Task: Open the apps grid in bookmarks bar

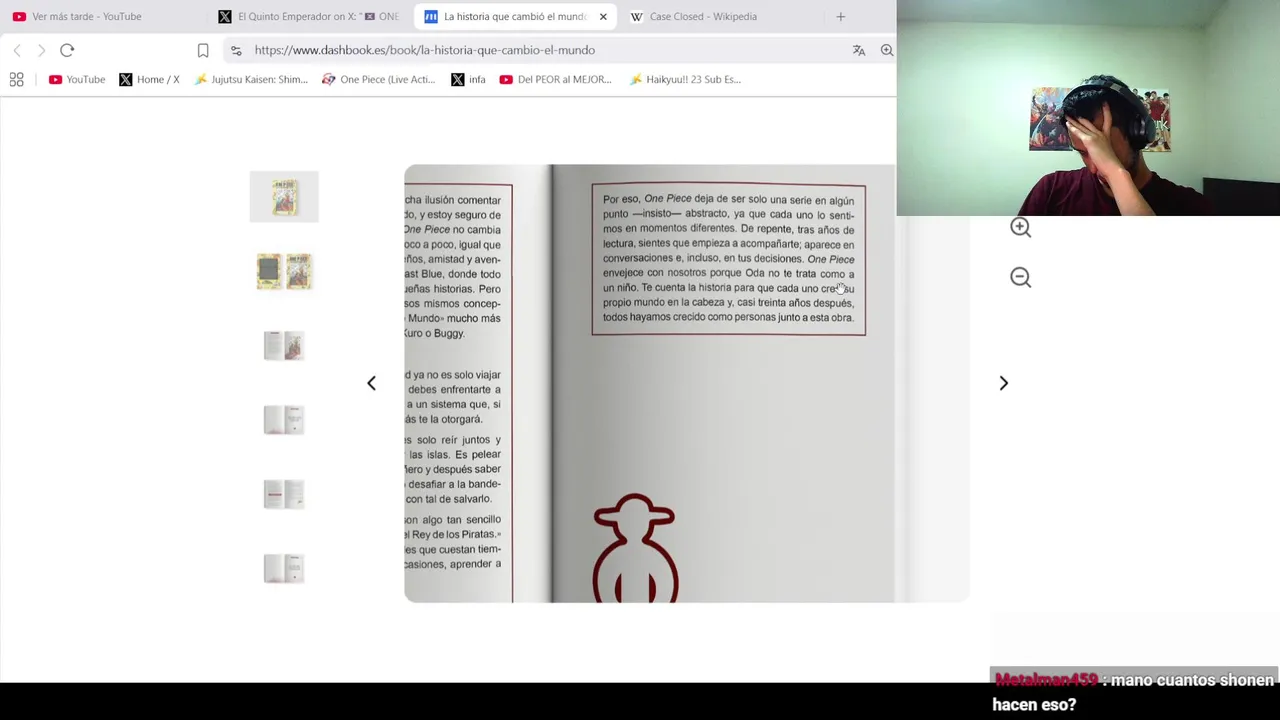Action: (x=16, y=79)
